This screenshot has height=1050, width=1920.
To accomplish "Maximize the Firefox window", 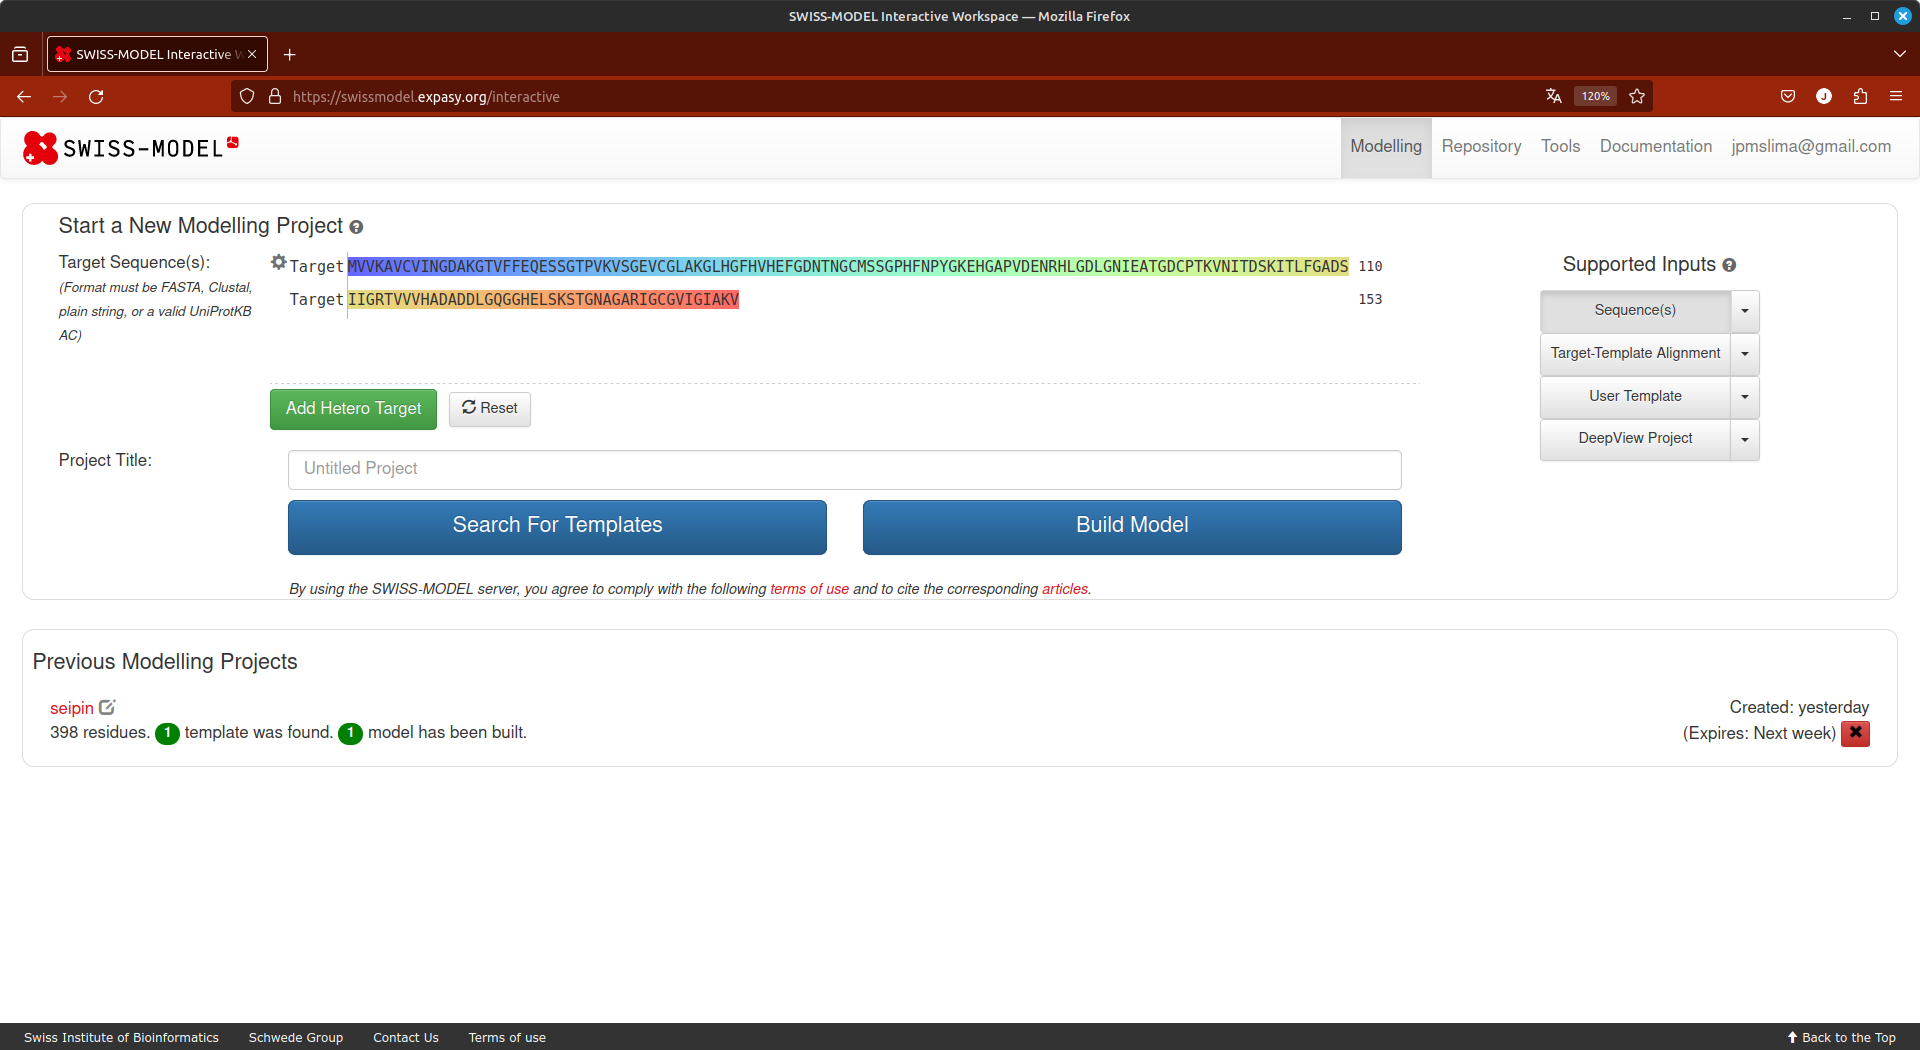I will [x=1875, y=16].
